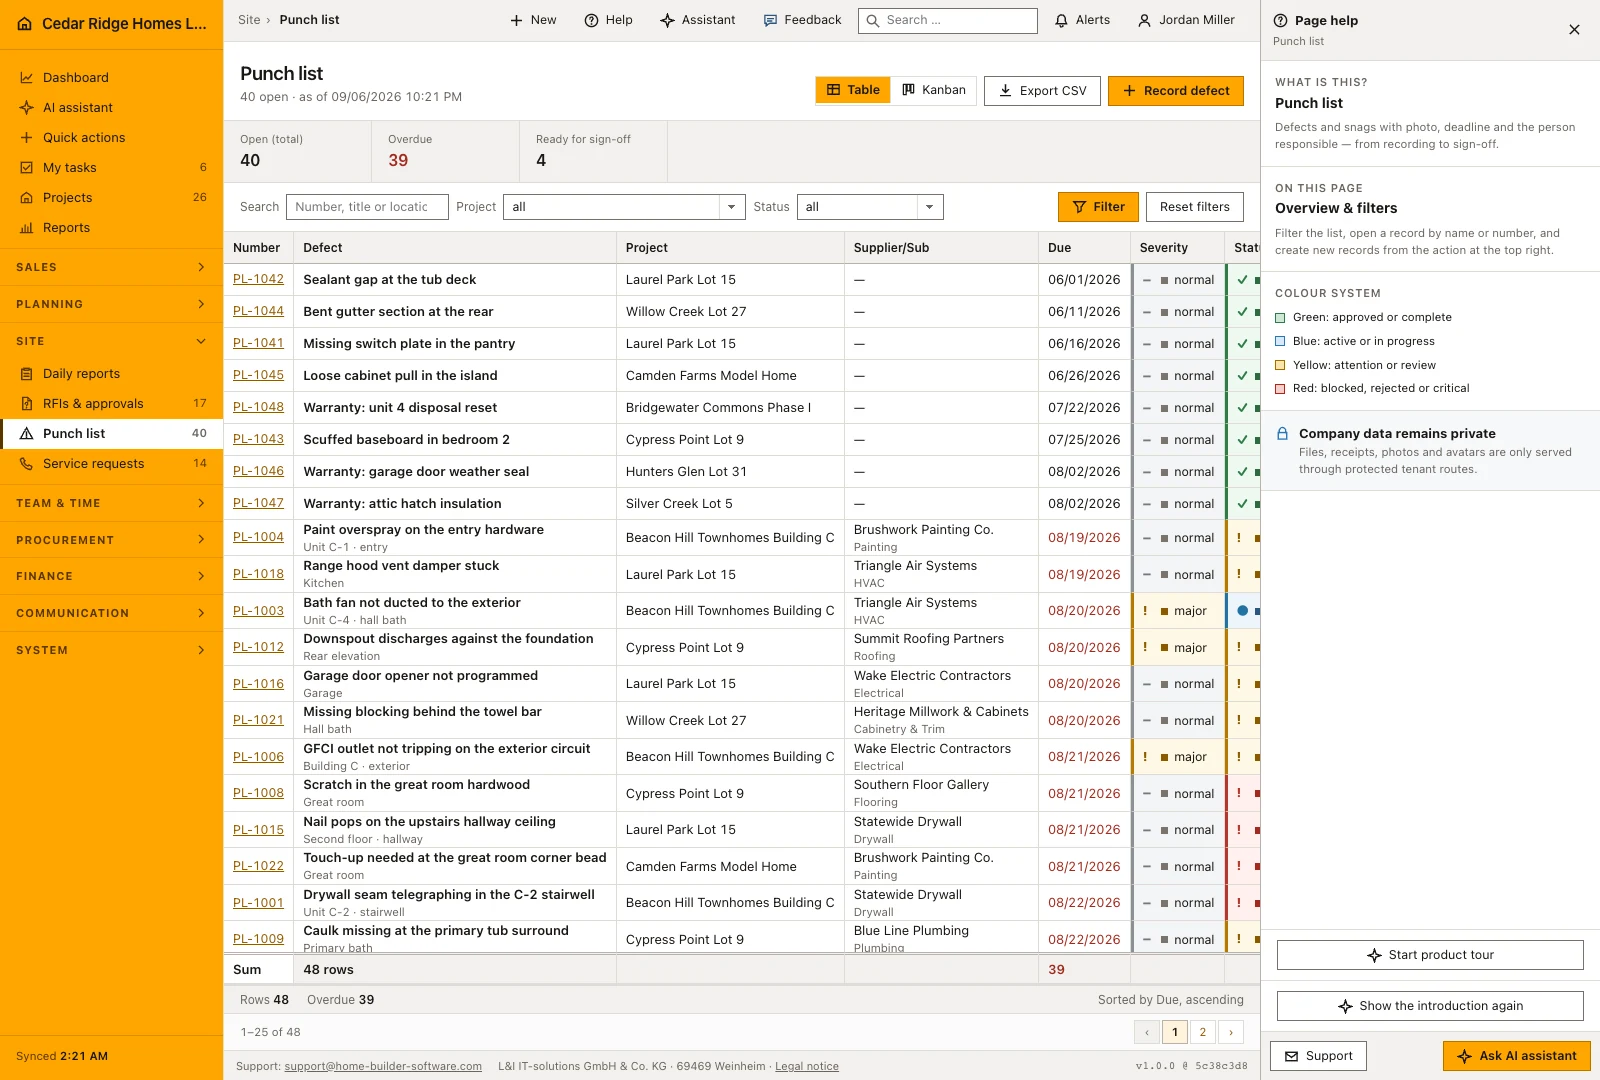This screenshot has width=1600, height=1080.
Task: Click the search field for Number, title or location
Action: [367, 207]
